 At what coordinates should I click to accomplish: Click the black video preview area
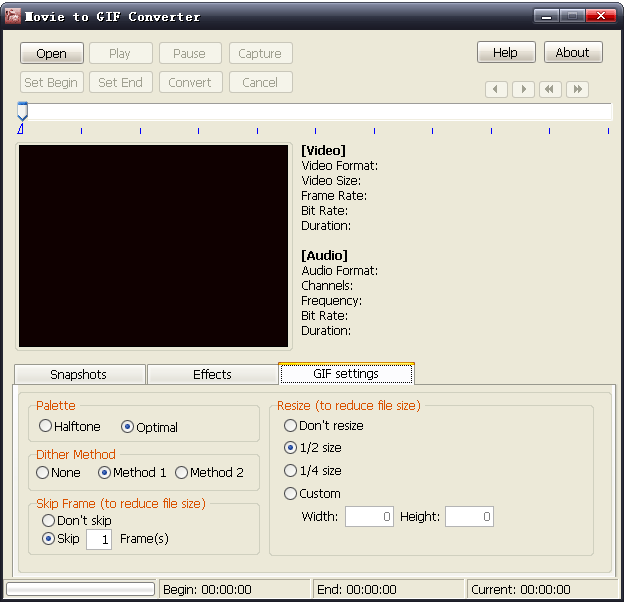(154, 246)
